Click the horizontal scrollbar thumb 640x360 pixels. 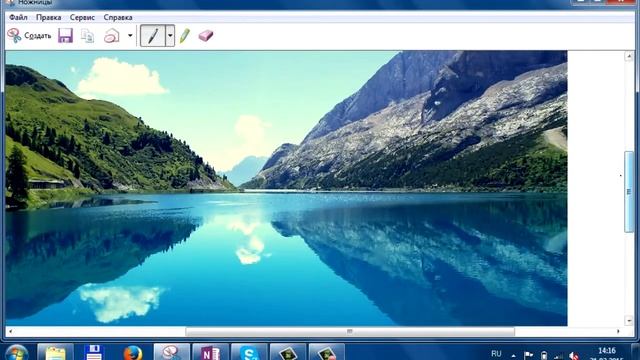click(350, 331)
